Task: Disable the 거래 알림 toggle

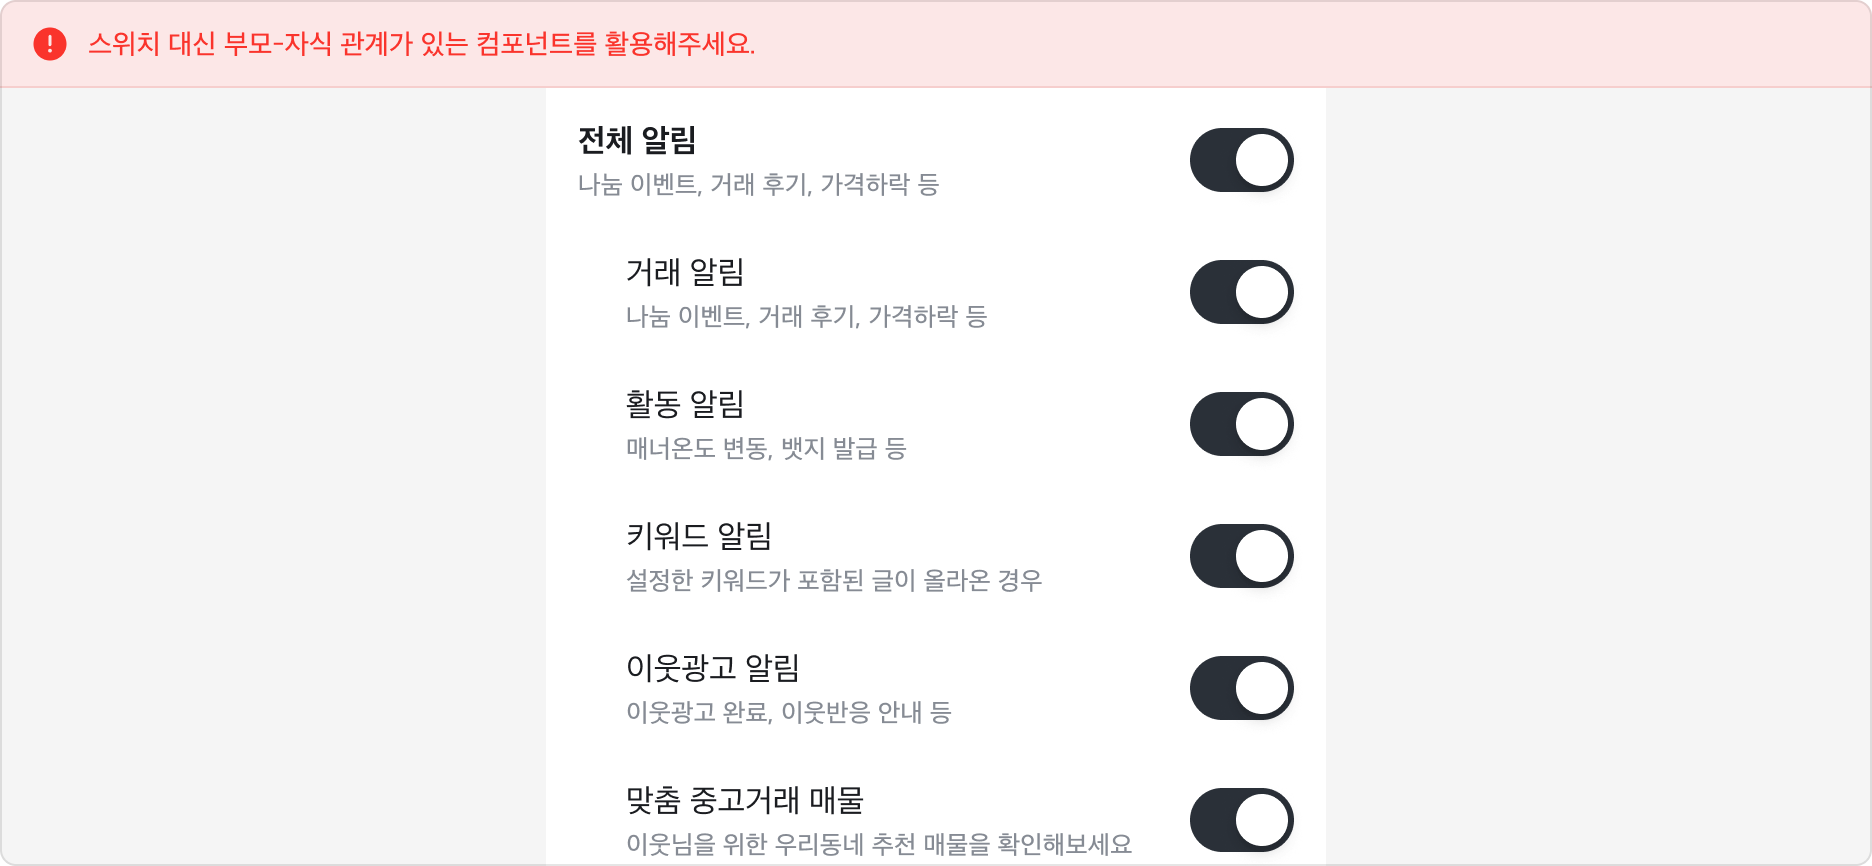Action: (1241, 291)
